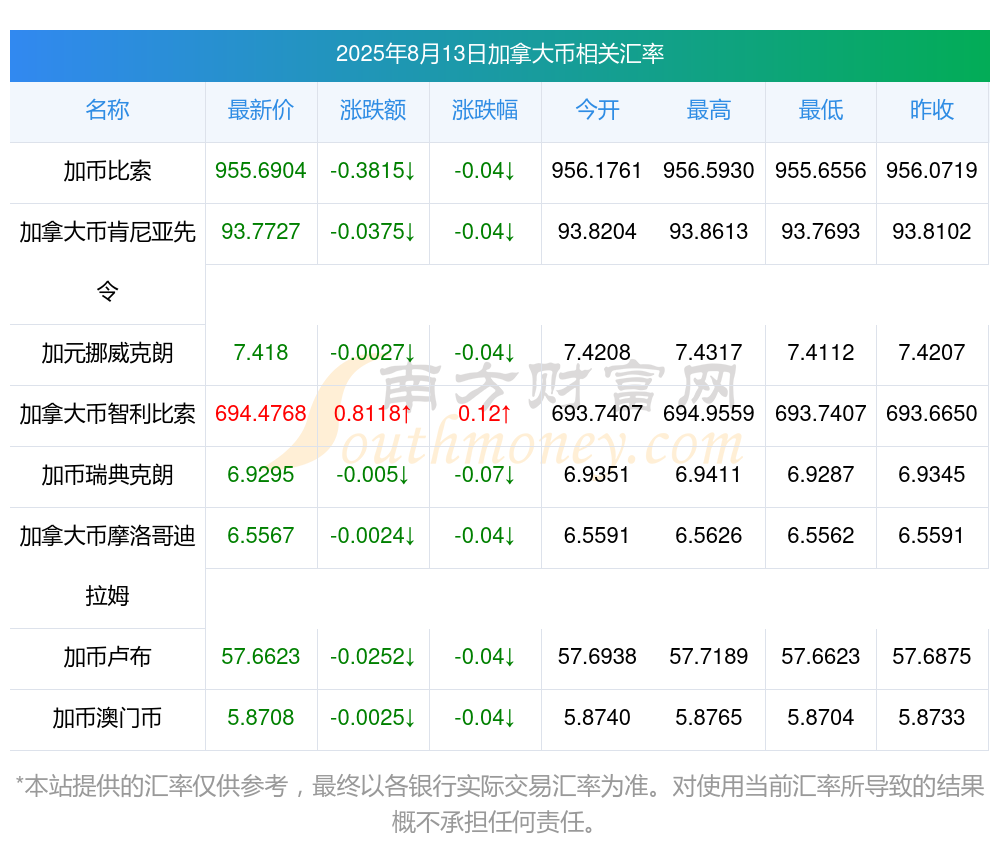Click highest price 6.5626
Image resolution: width=1000 pixels, height=853 pixels.
(x=709, y=536)
